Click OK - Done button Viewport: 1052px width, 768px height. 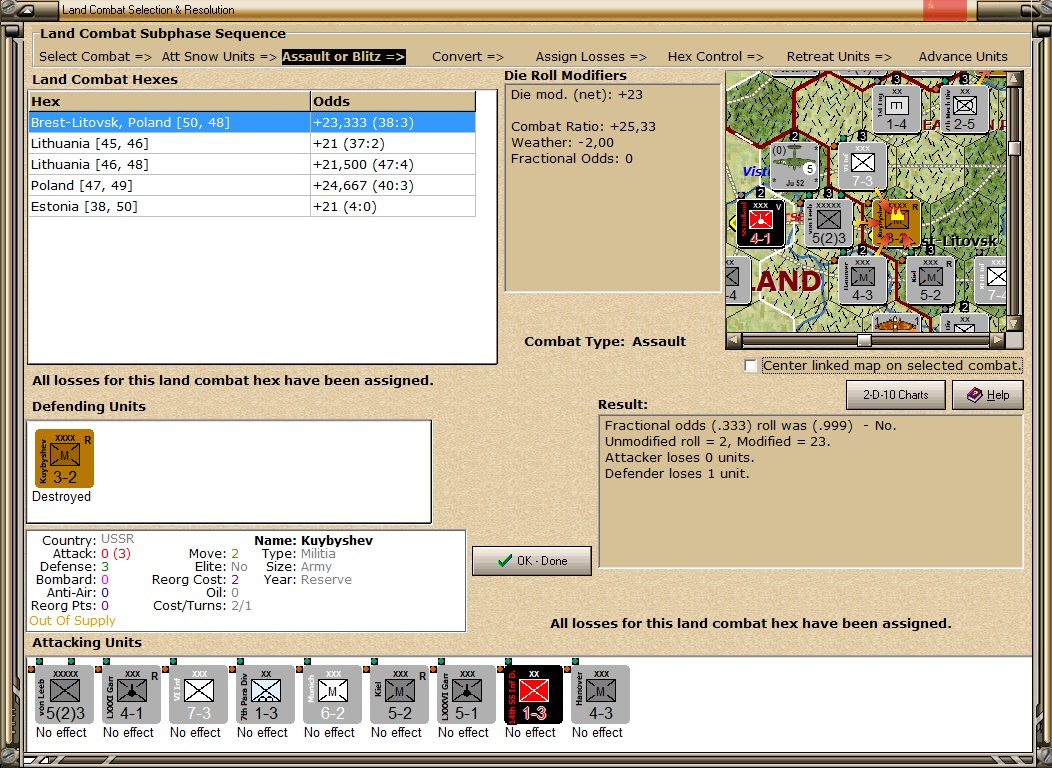click(532, 561)
